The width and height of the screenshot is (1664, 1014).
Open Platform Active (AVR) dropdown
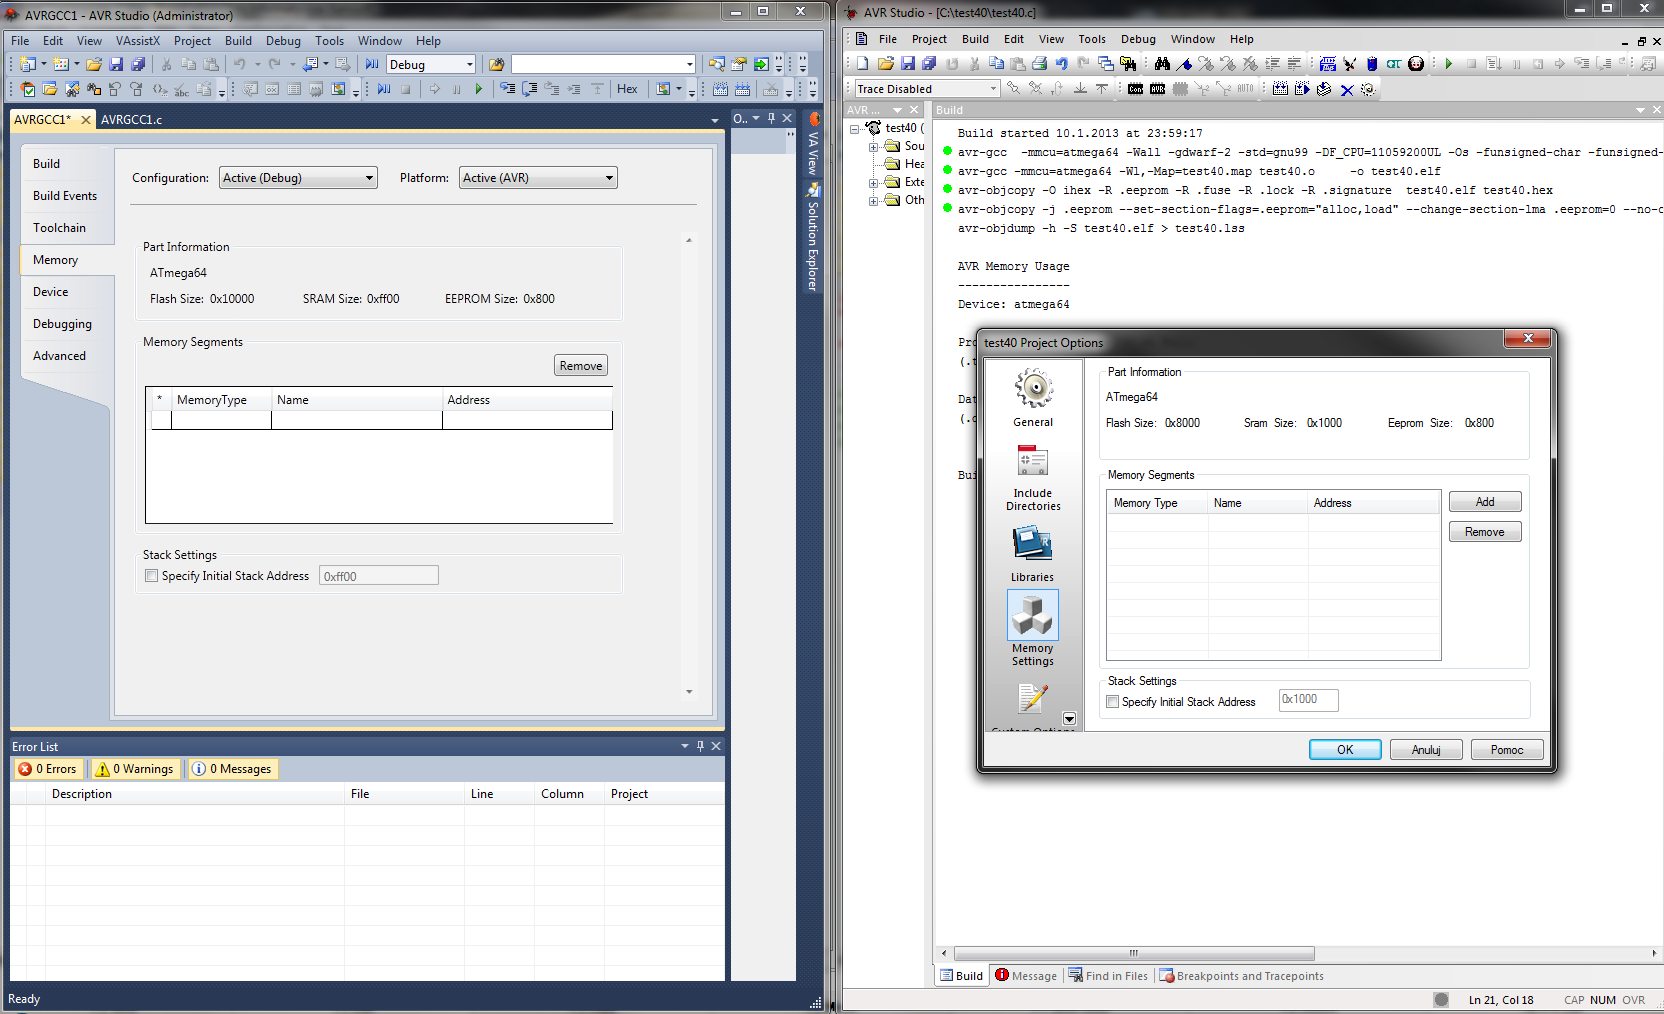[x=538, y=178]
